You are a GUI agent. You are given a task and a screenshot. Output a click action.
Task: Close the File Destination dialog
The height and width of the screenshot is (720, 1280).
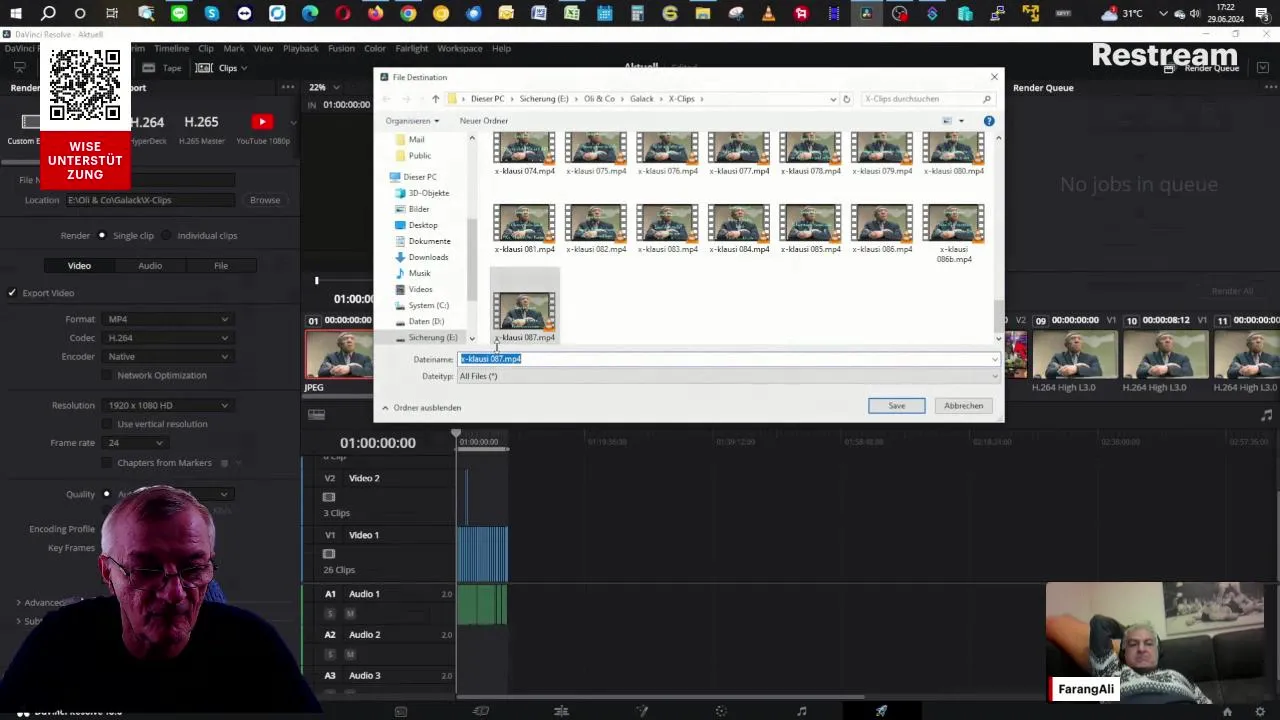pyautogui.click(x=993, y=77)
